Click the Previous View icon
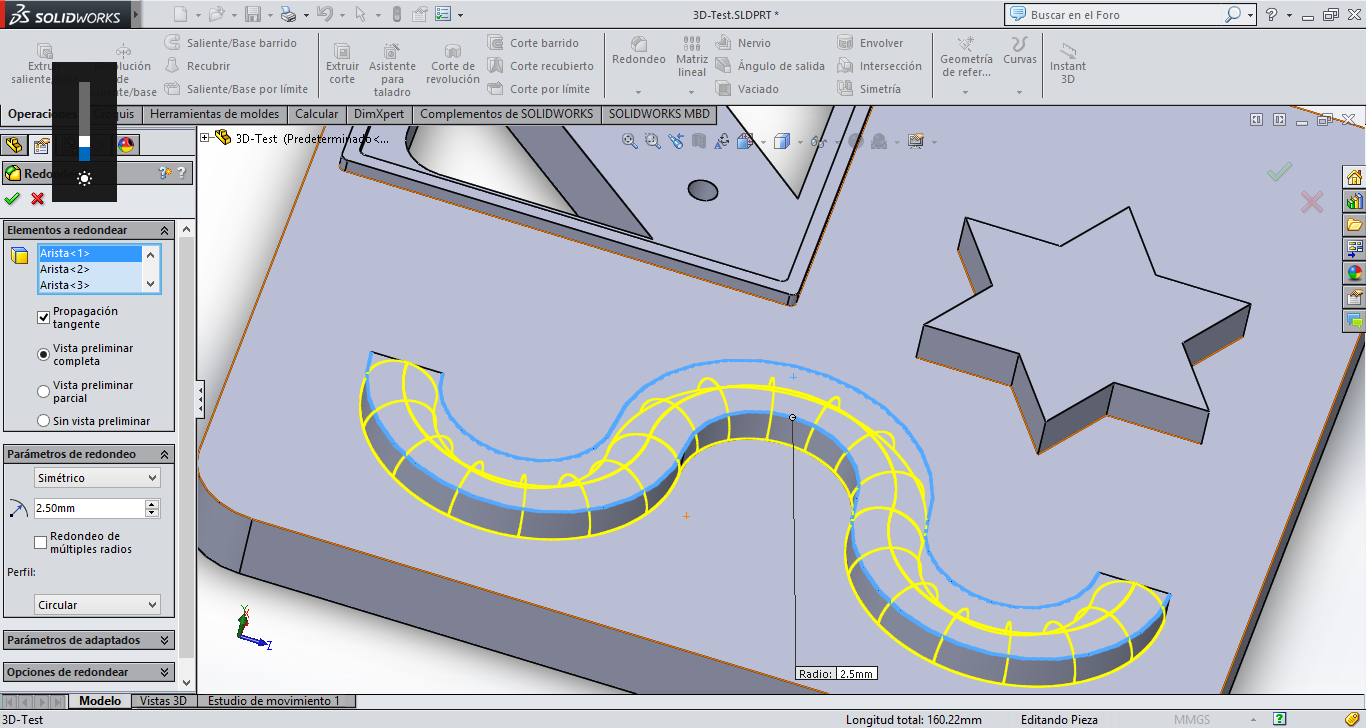1366x728 pixels. point(676,141)
